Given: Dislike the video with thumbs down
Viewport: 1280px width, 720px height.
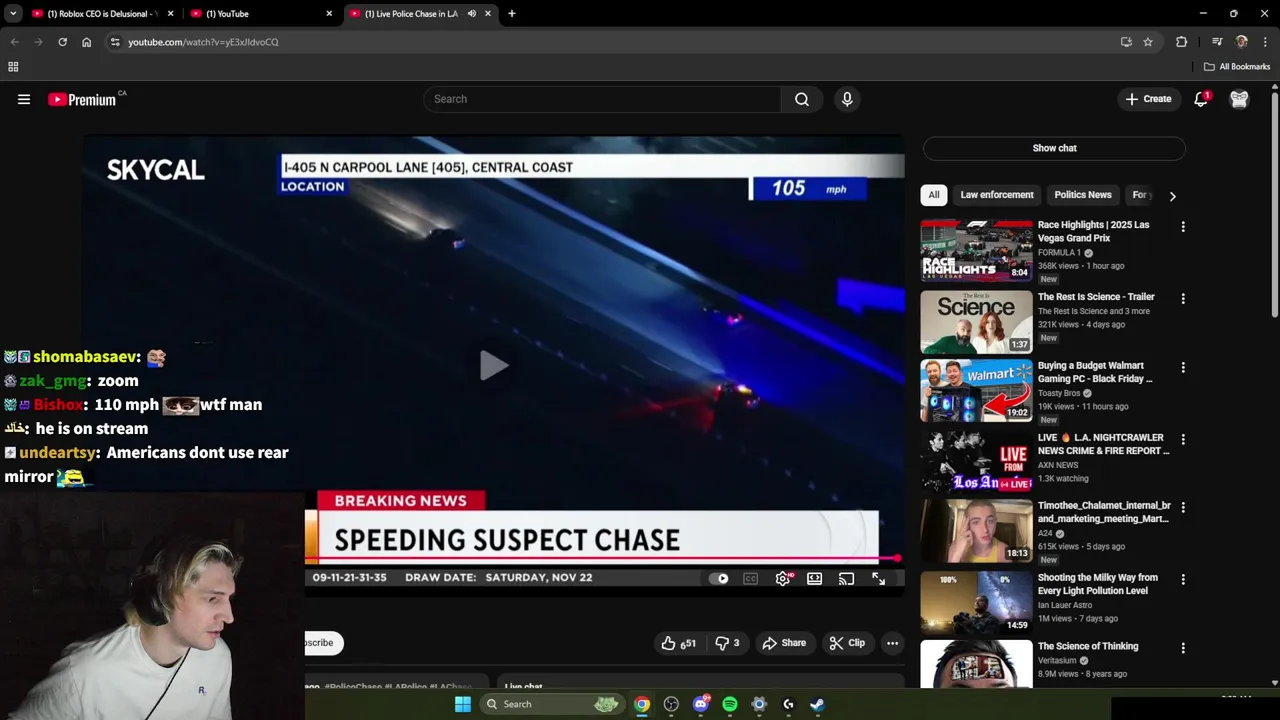Looking at the screenshot, I should (727, 643).
